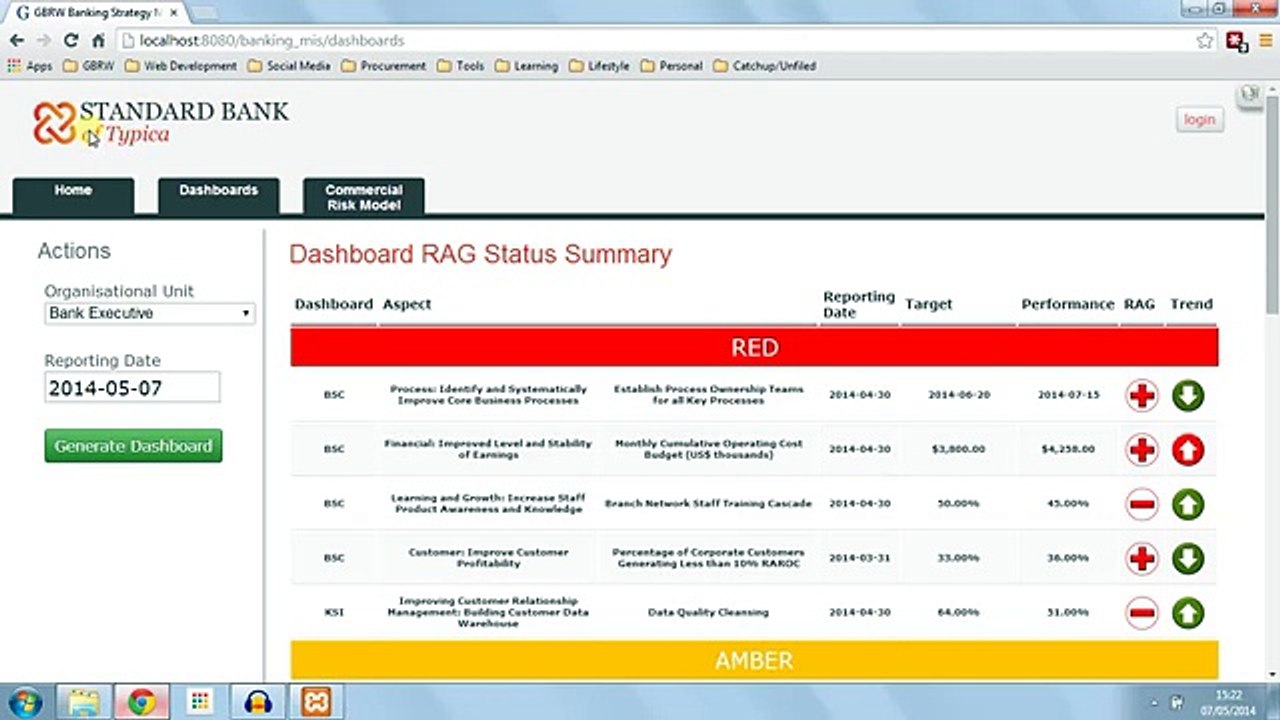
Task: Click the Aspect column header
Action: point(406,304)
